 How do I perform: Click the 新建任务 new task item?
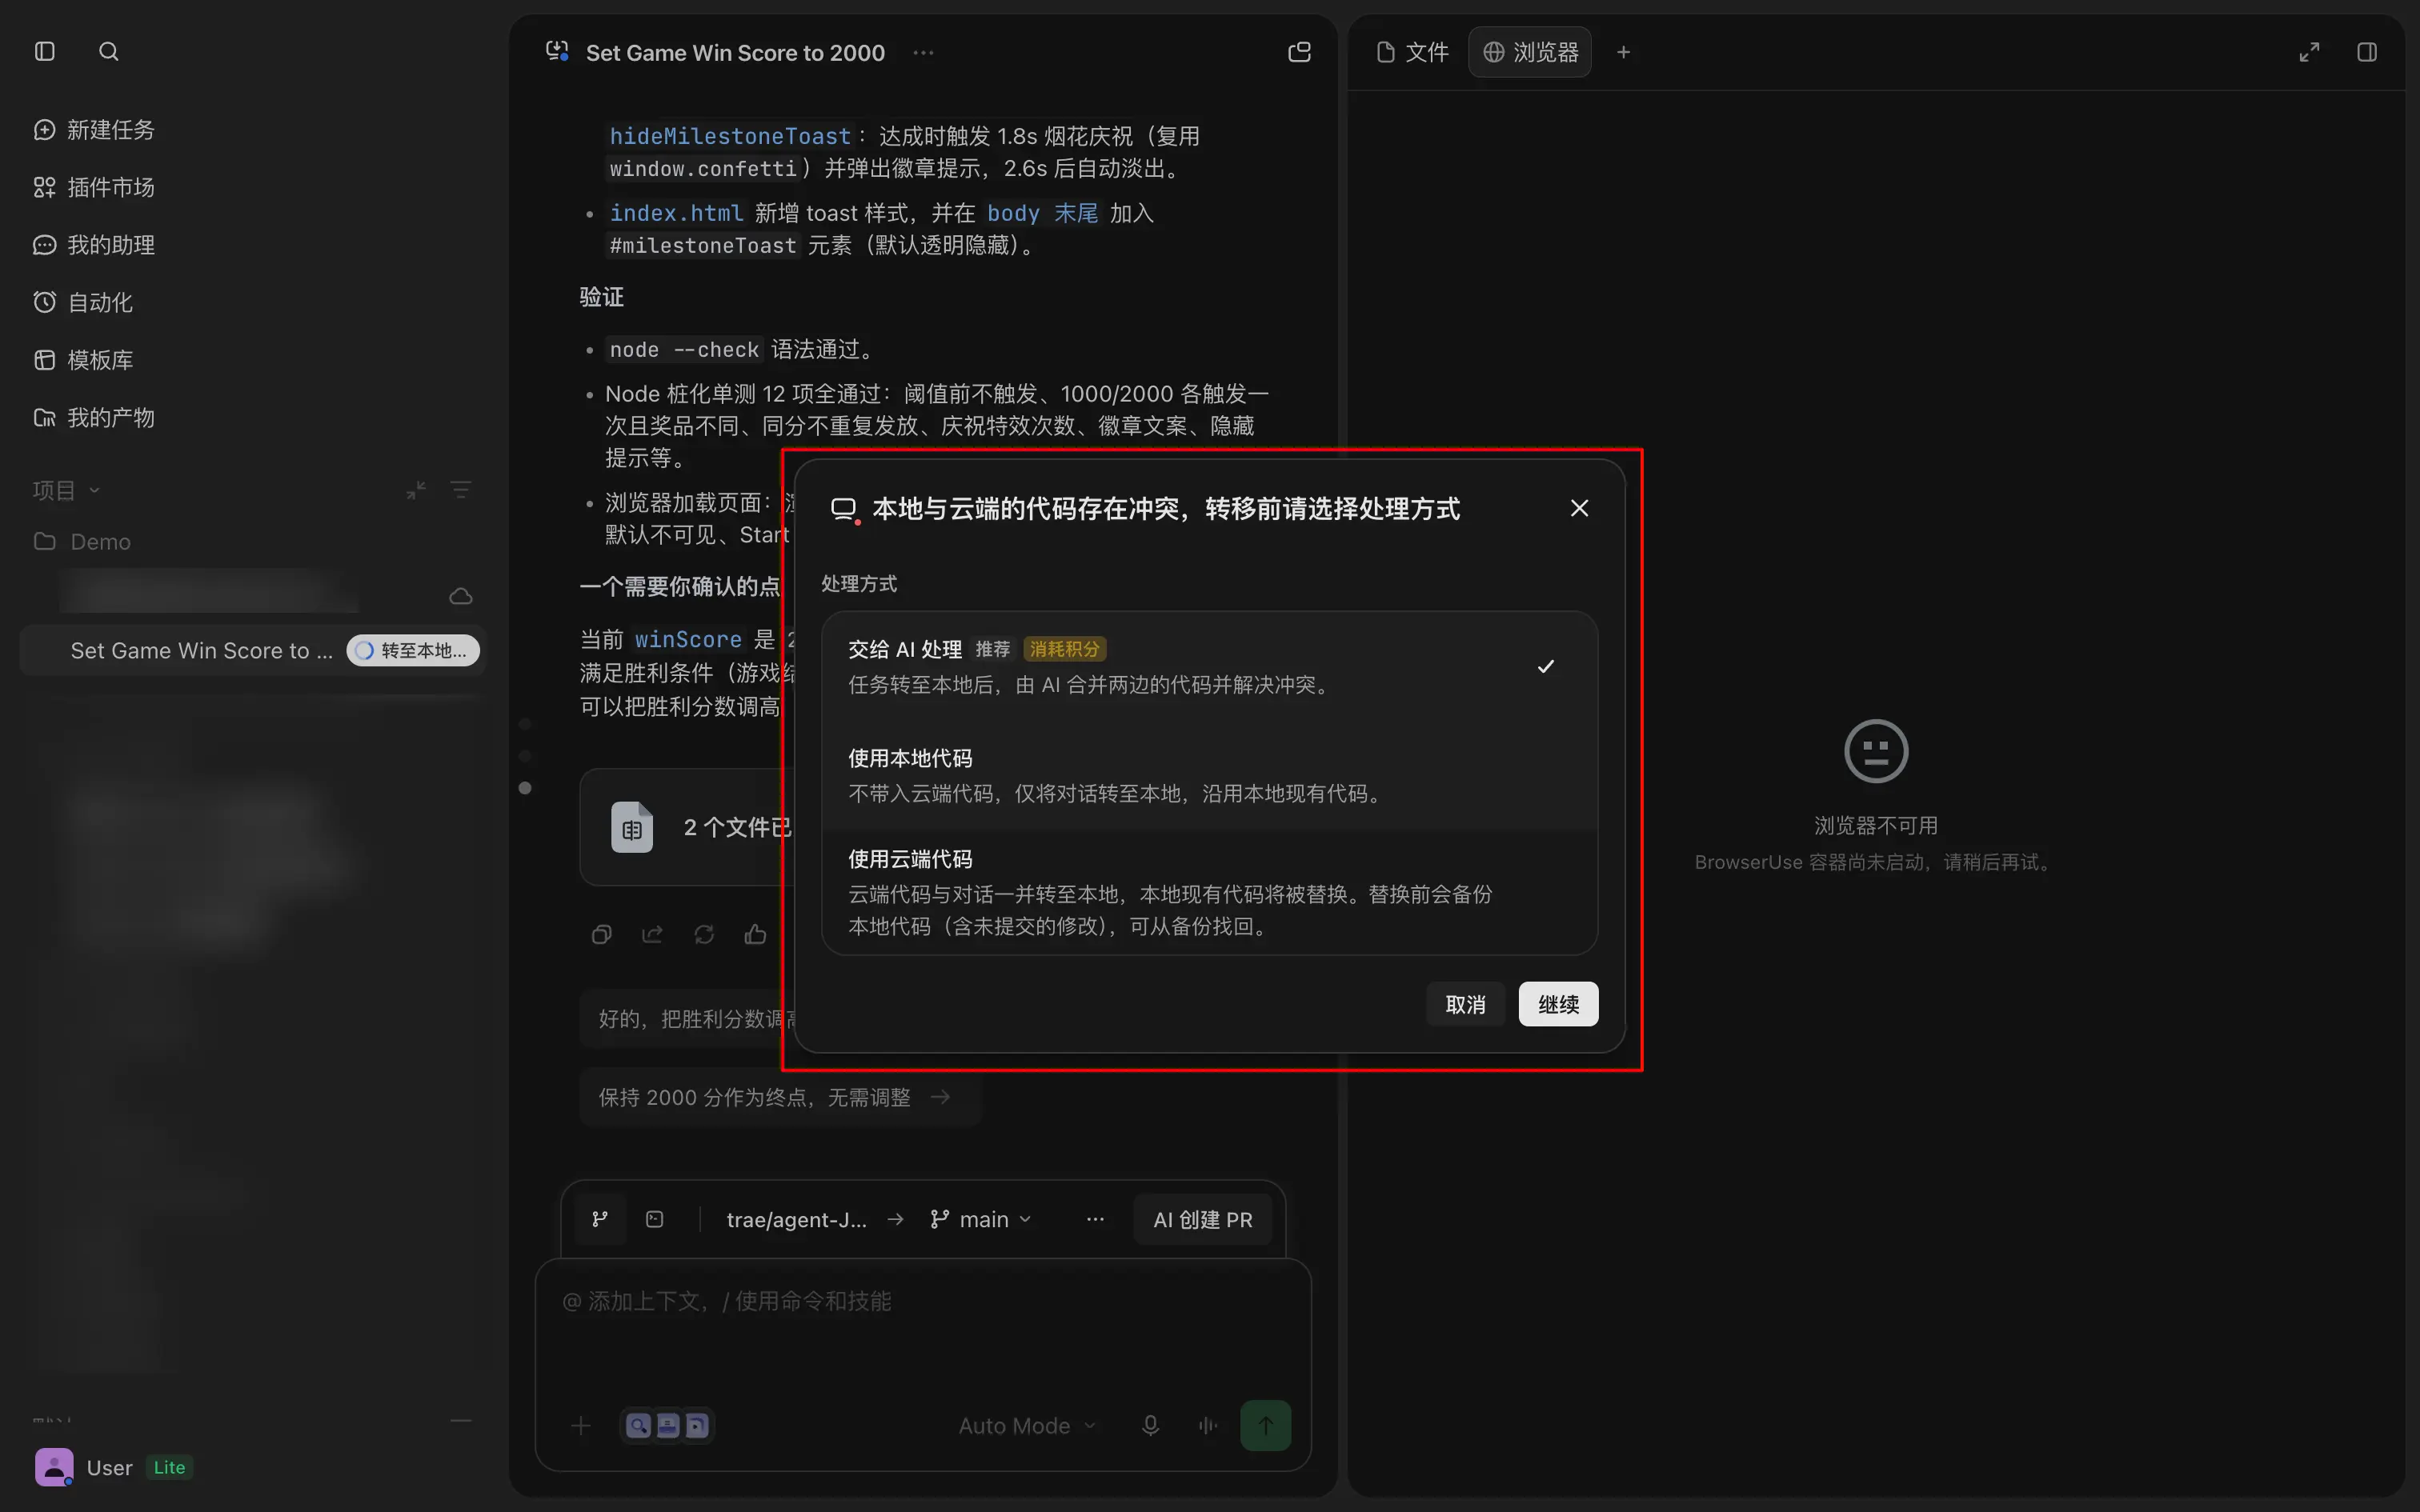point(94,130)
